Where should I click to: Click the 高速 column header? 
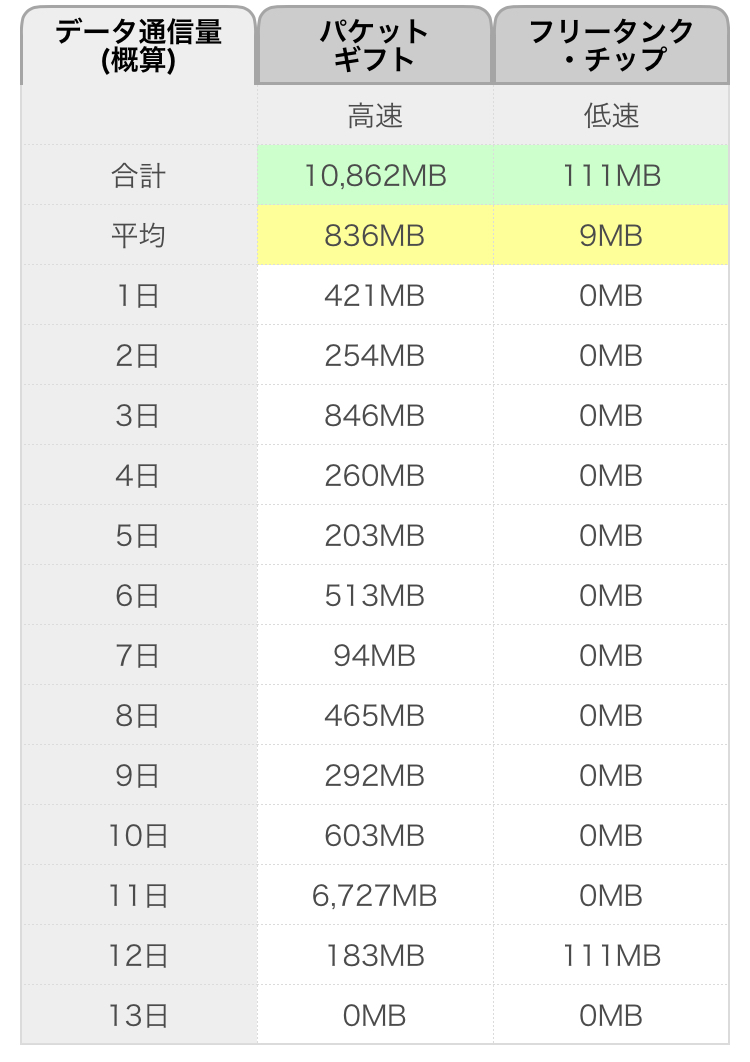(375, 116)
